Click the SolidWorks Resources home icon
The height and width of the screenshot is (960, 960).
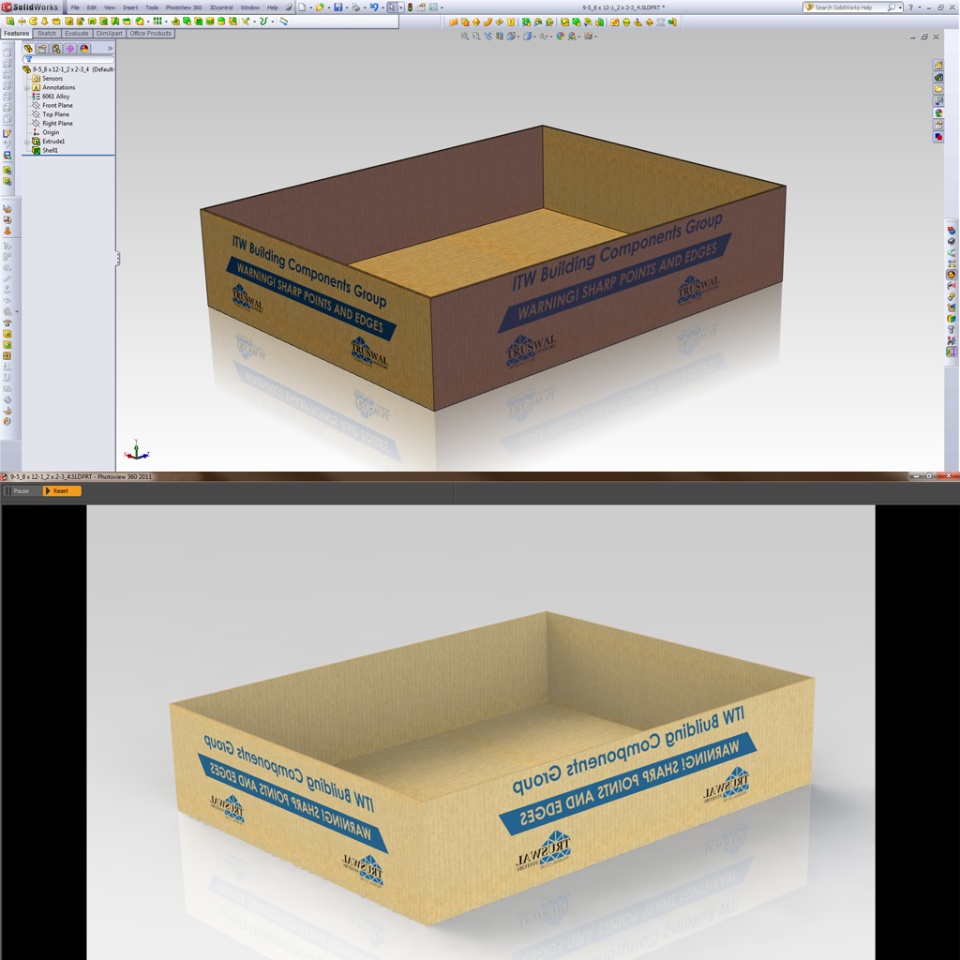tap(938, 65)
